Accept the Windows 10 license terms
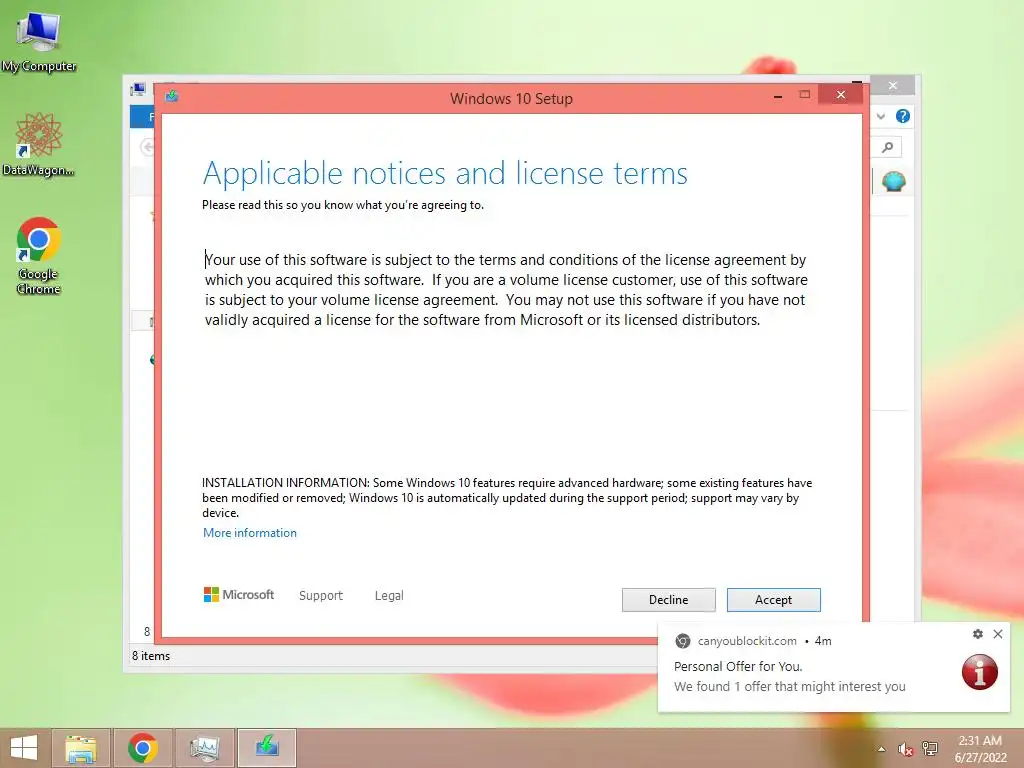This screenshot has height=768, width=1024. tap(773, 600)
